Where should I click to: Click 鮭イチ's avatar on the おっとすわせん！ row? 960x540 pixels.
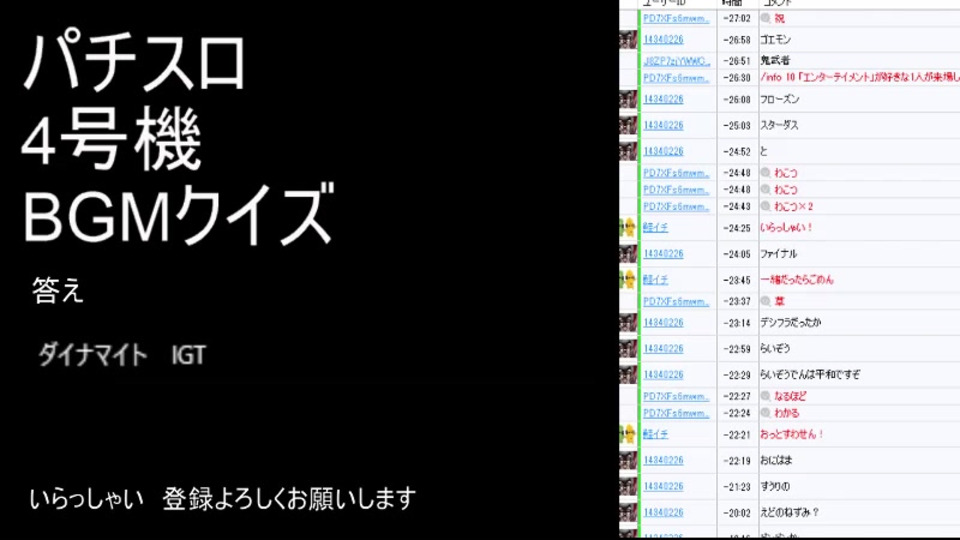click(628, 435)
